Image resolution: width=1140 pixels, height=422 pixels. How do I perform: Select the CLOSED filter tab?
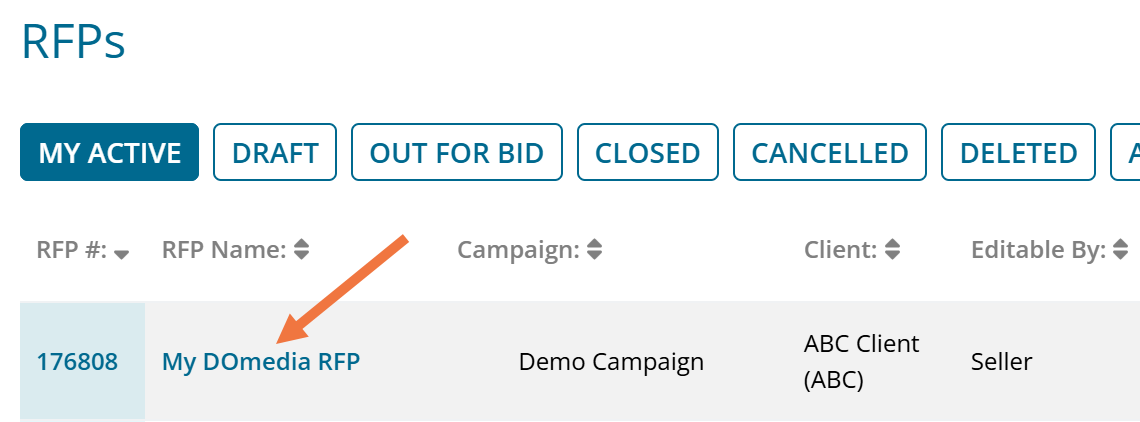click(647, 153)
